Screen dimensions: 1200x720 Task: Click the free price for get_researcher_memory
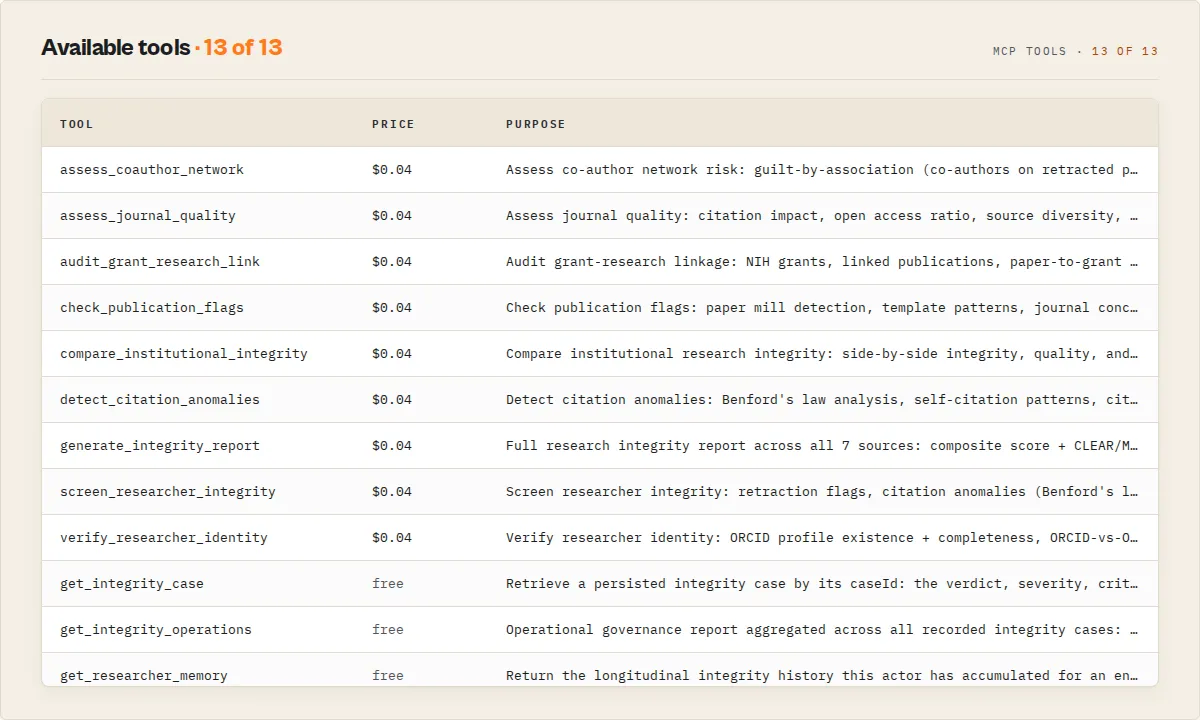[388, 675]
